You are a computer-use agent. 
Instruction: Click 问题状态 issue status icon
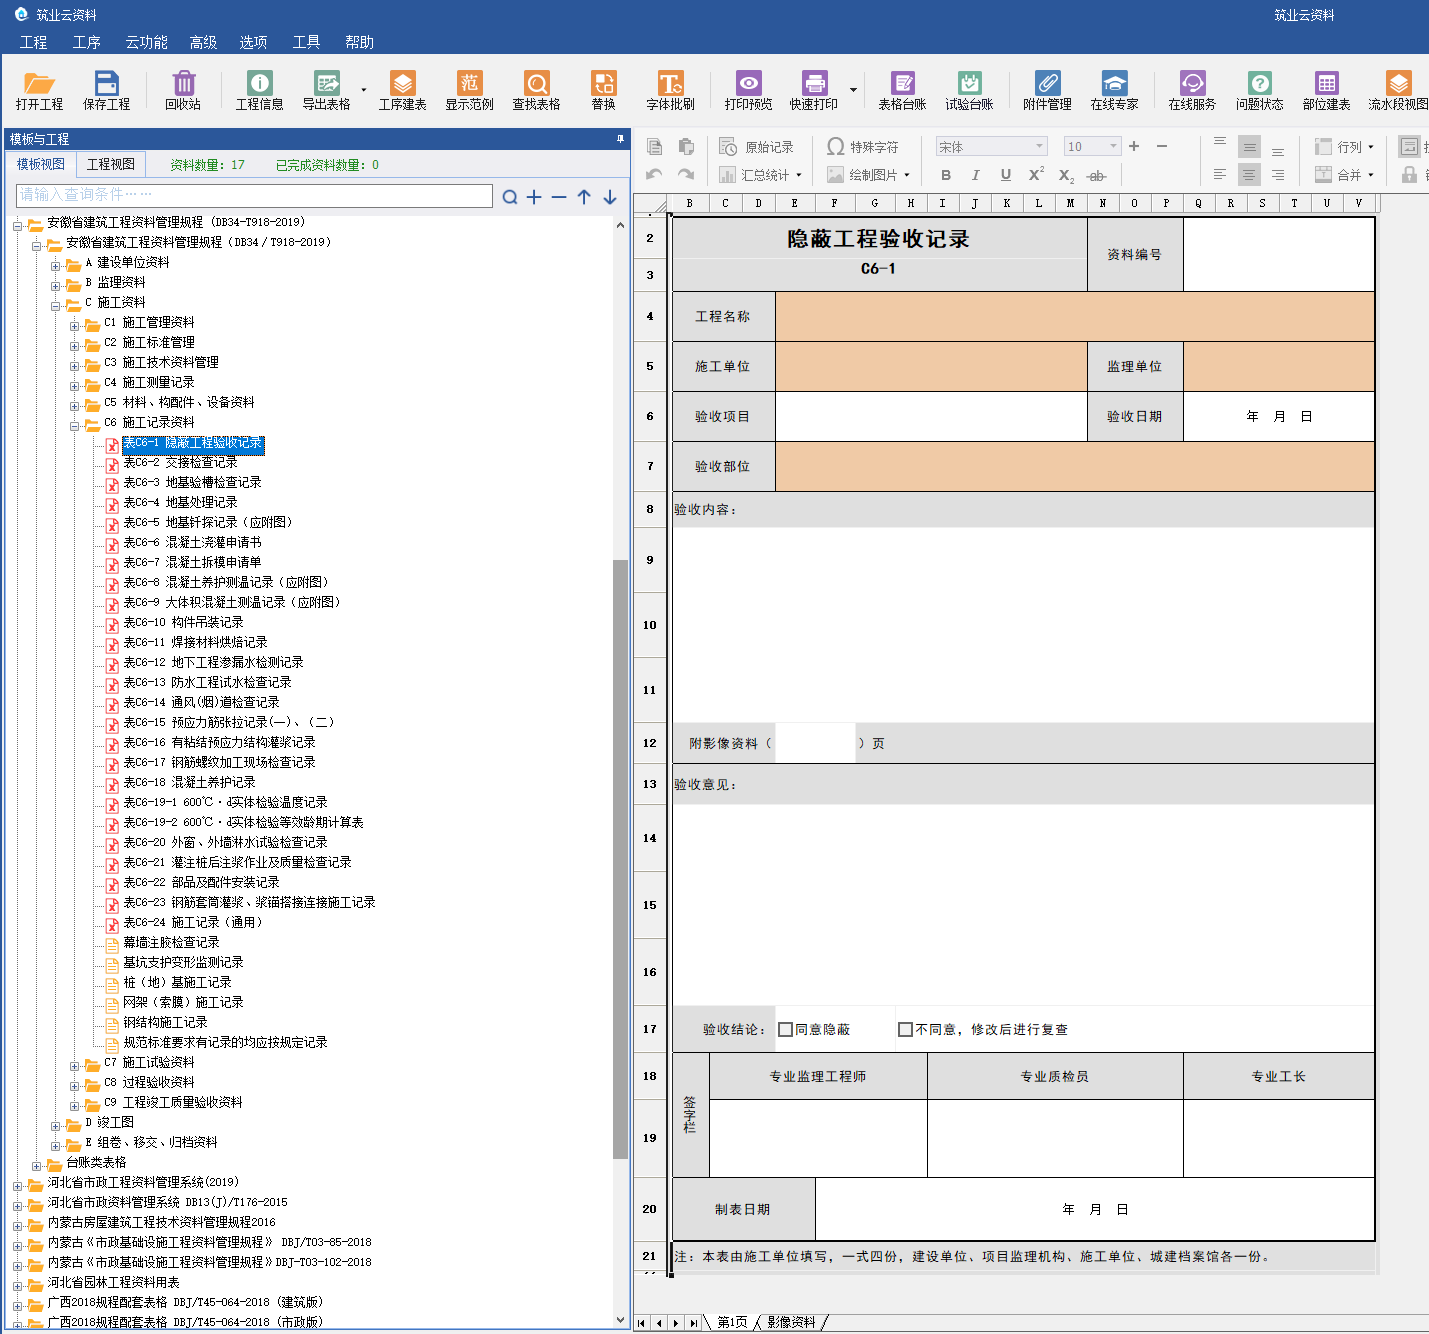1259,90
